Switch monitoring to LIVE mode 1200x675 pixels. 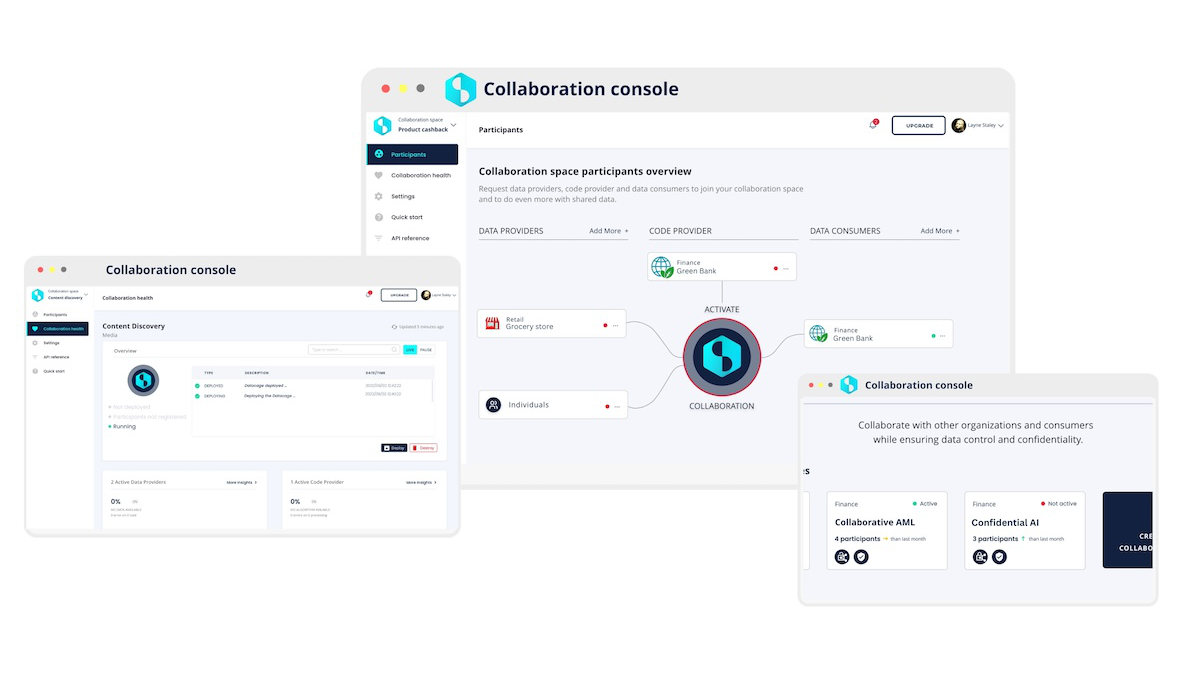410,350
